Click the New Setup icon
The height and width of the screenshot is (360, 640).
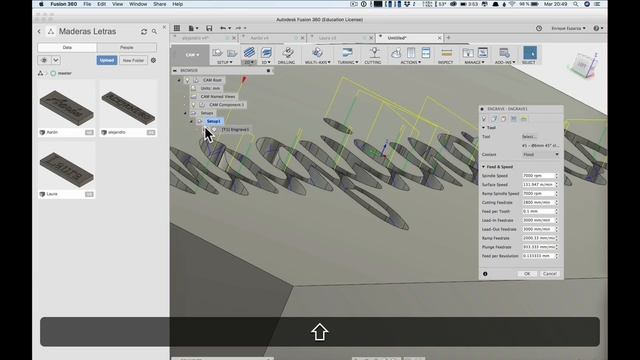(217, 53)
